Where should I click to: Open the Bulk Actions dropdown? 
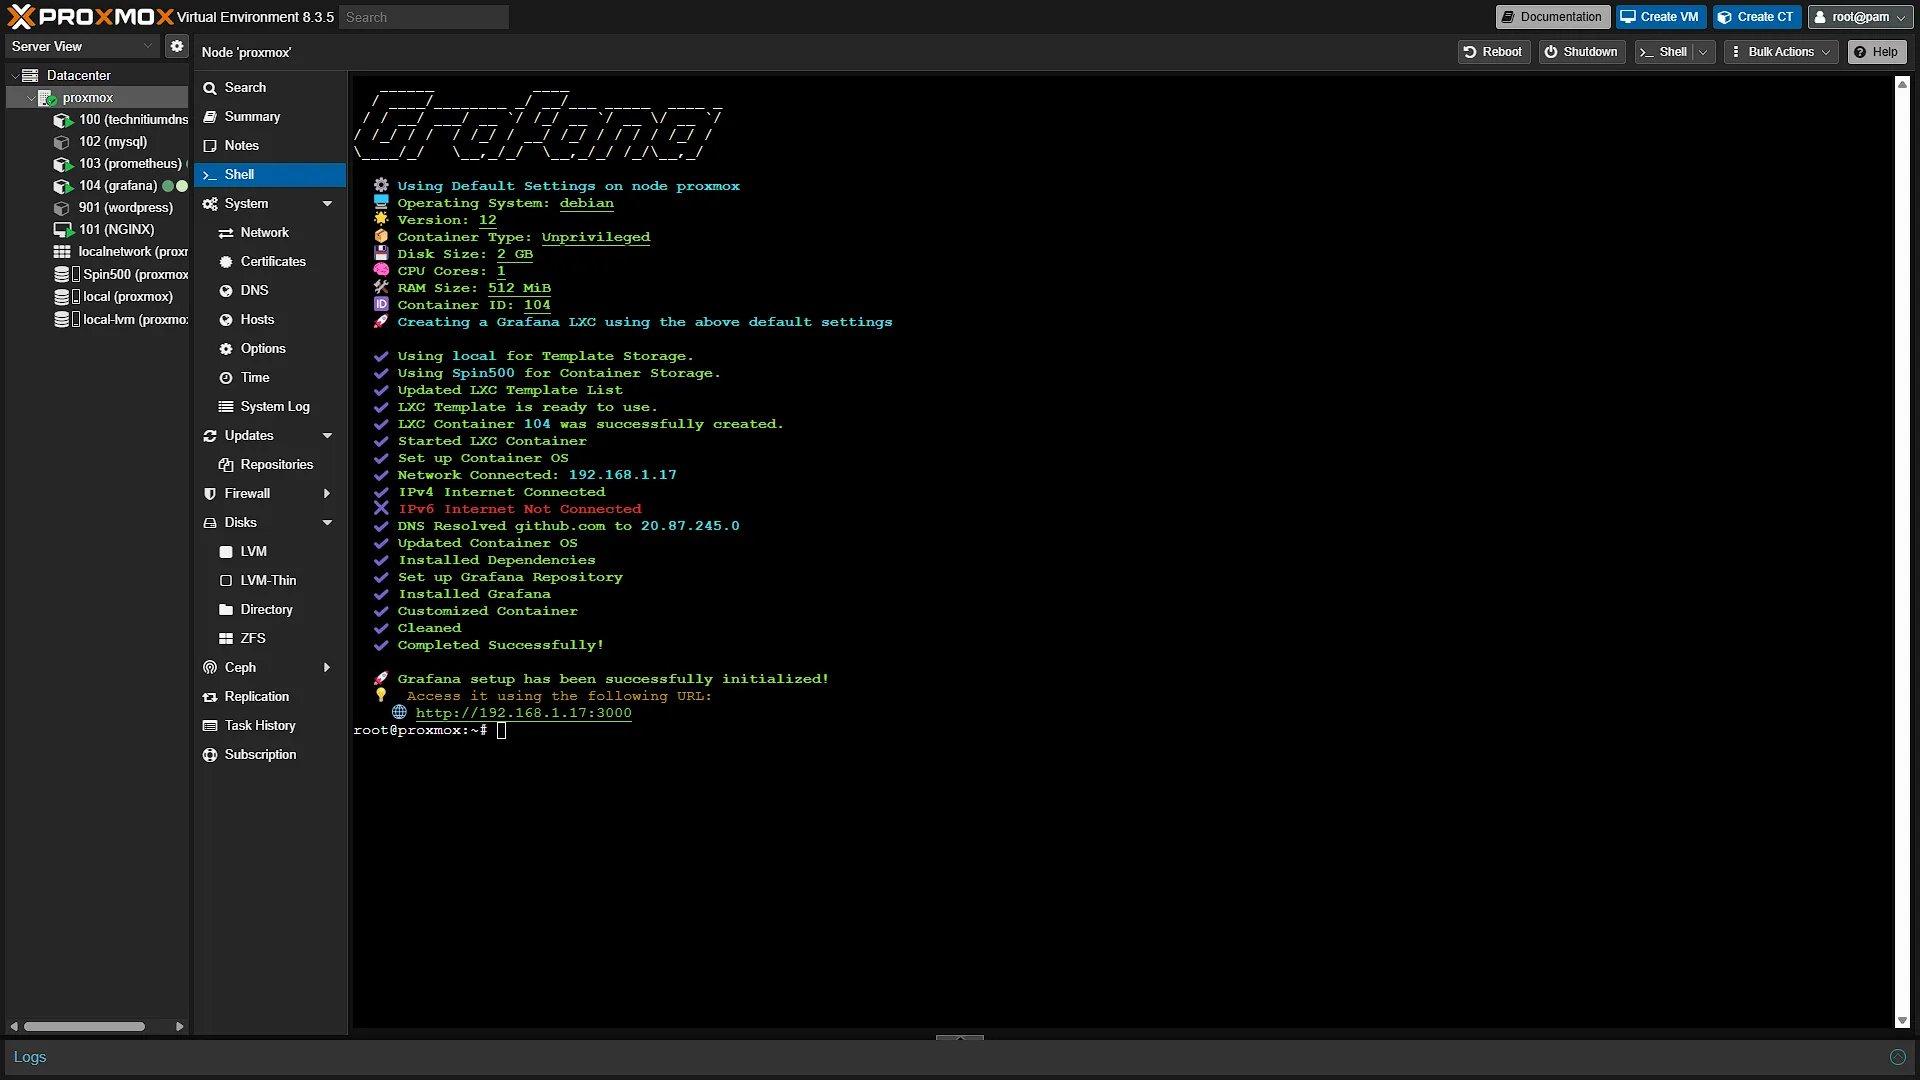pyautogui.click(x=1781, y=52)
